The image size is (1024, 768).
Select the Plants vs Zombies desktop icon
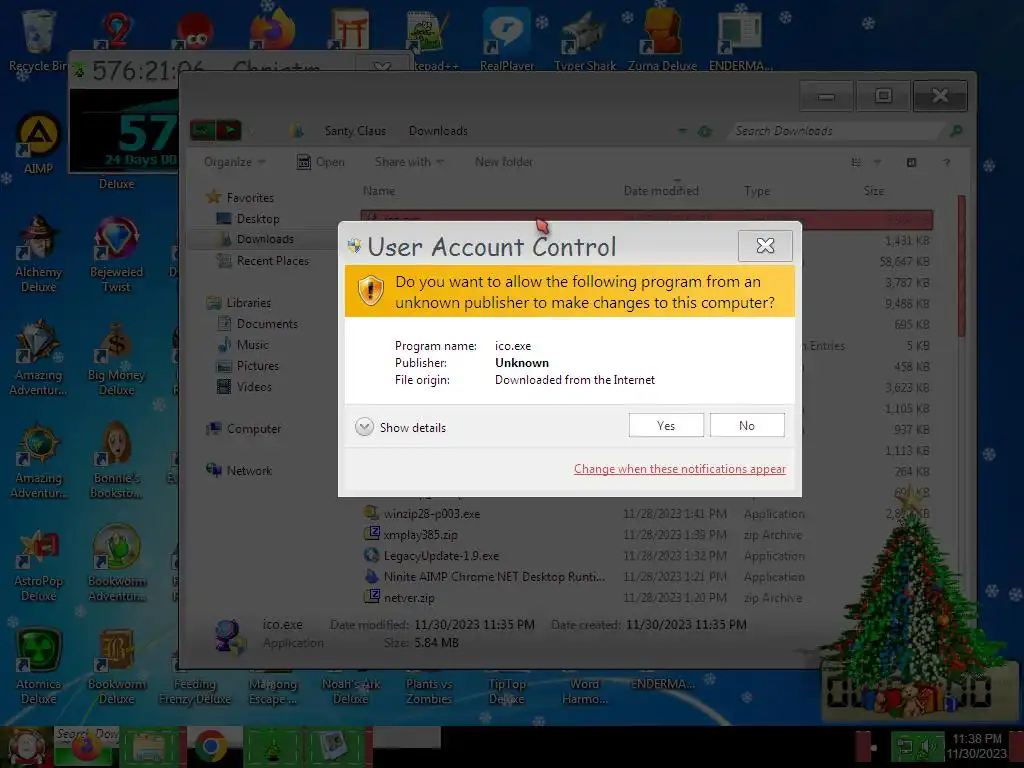(x=428, y=691)
